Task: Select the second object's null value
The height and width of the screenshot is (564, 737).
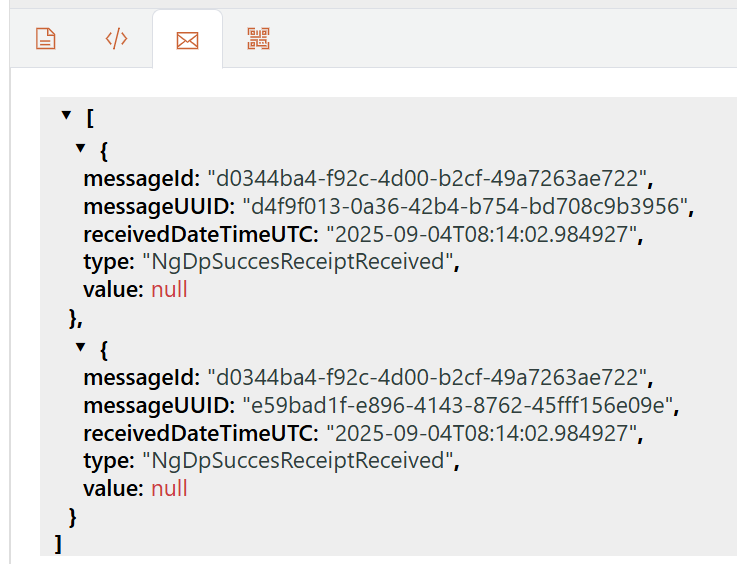Action: tap(169, 489)
